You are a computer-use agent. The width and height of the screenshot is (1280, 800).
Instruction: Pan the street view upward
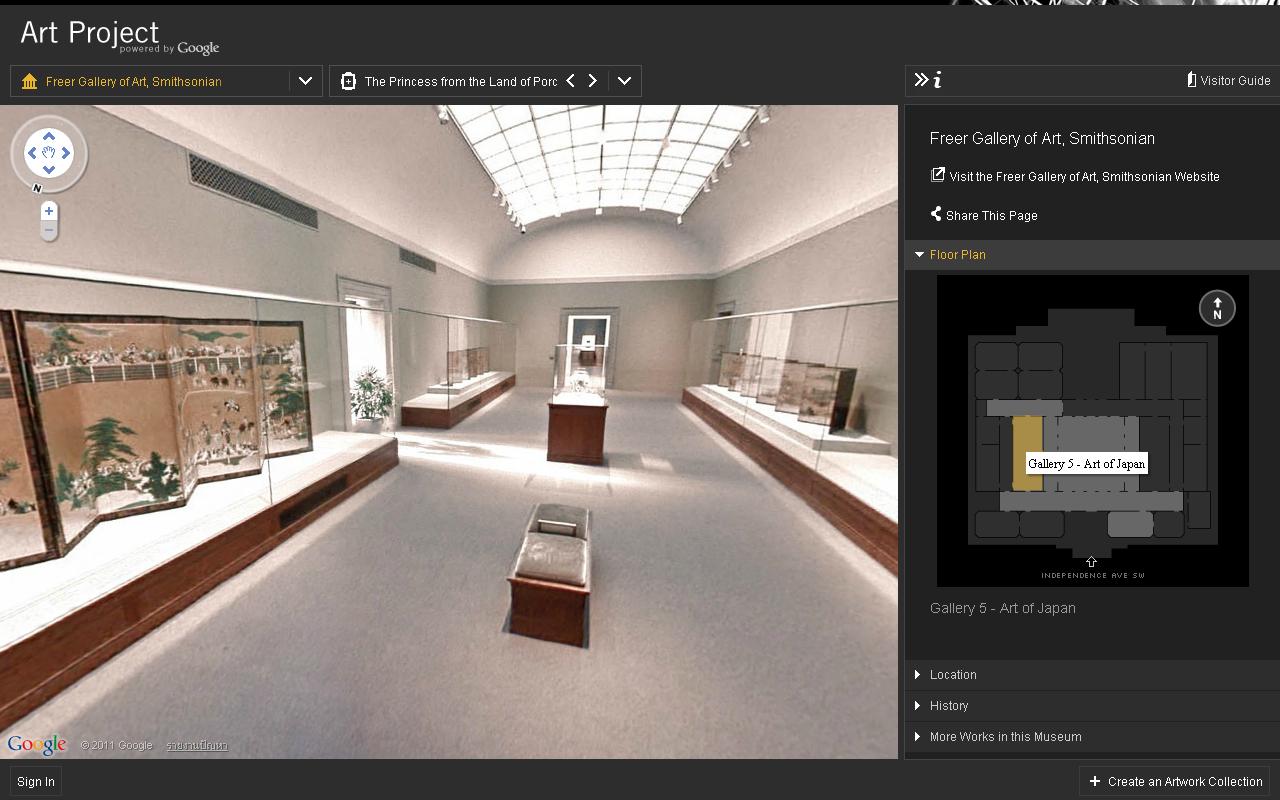coord(49,136)
